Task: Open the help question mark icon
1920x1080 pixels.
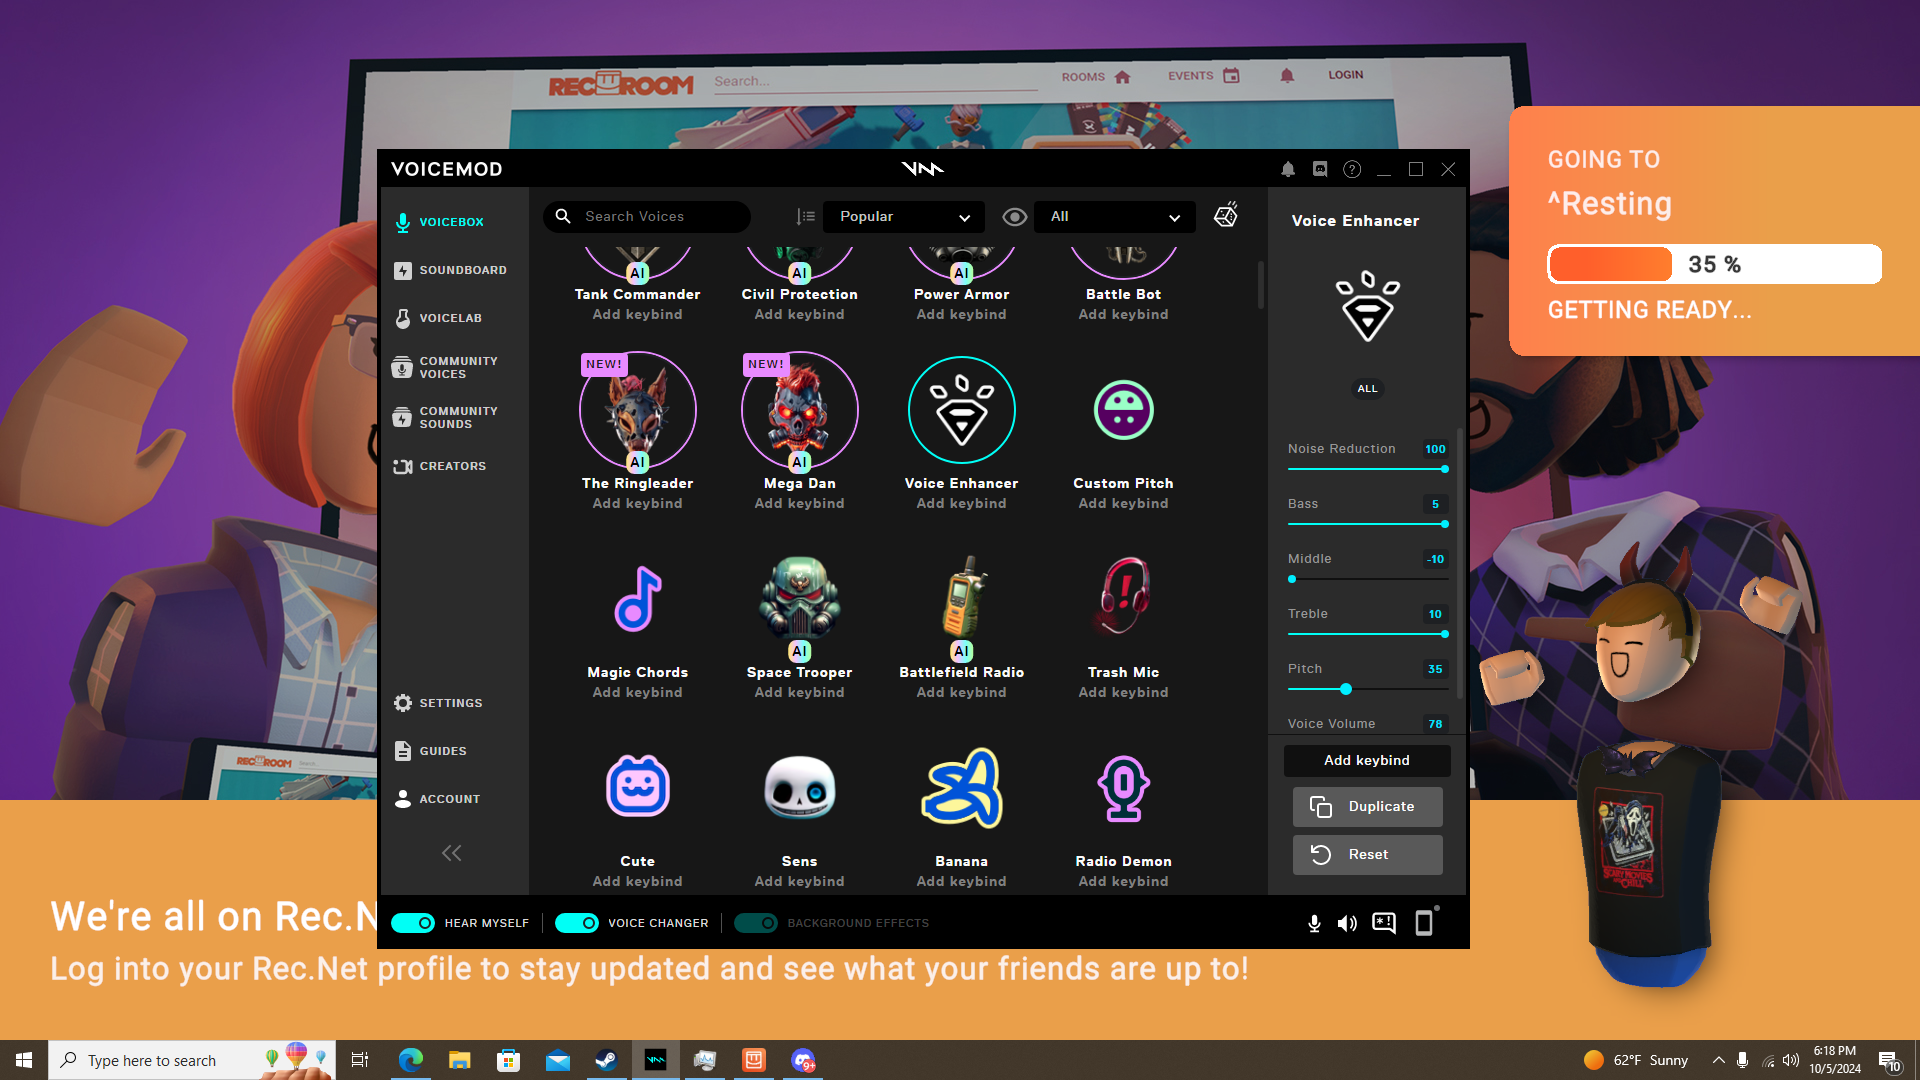Action: click(1352, 169)
